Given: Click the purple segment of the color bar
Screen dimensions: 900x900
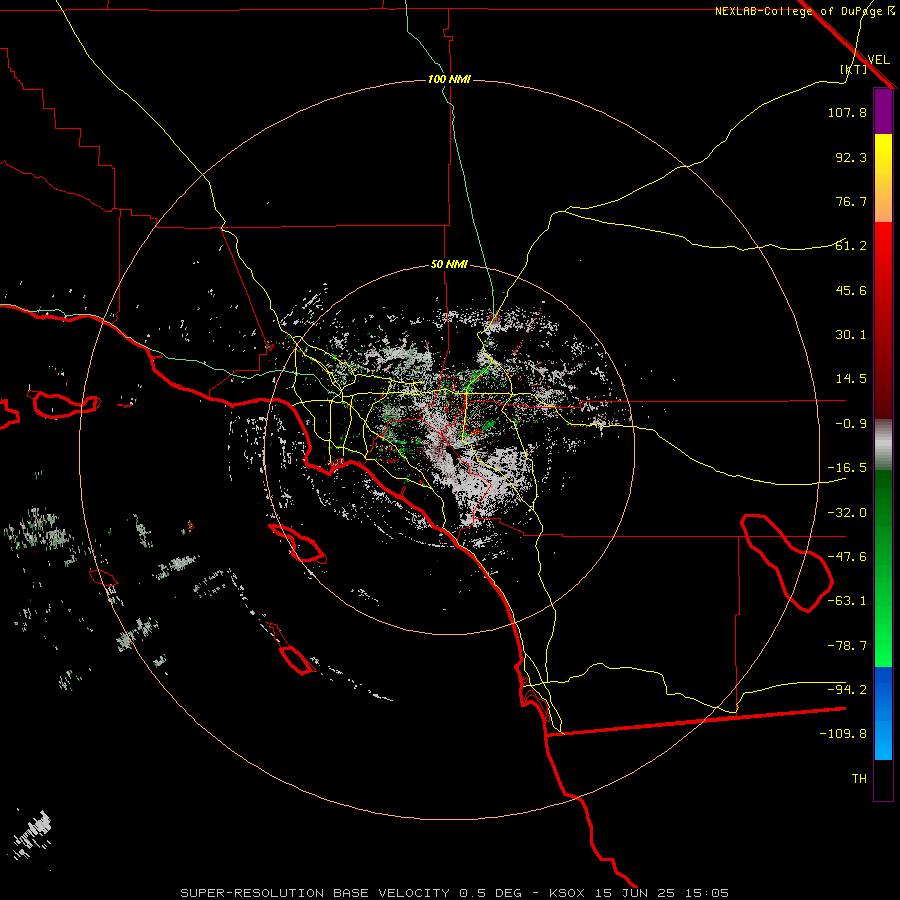Looking at the screenshot, I should pyautogui.click(x=883, y=112).
